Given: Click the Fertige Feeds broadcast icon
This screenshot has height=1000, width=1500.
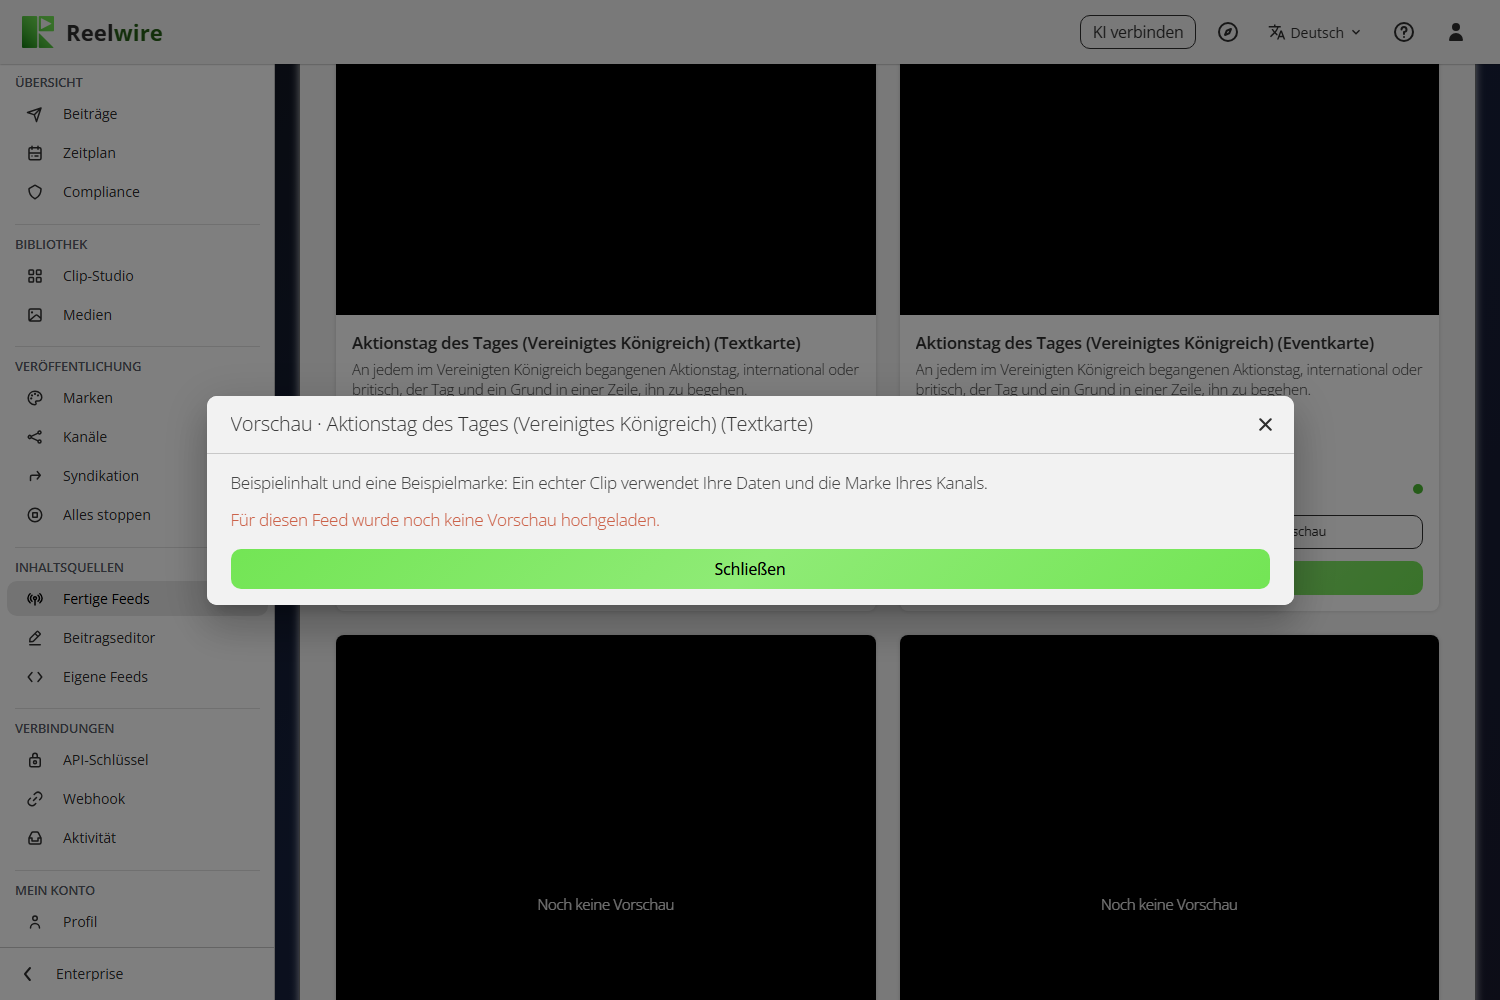Looking at the screenshot, I should coord(35,599).
